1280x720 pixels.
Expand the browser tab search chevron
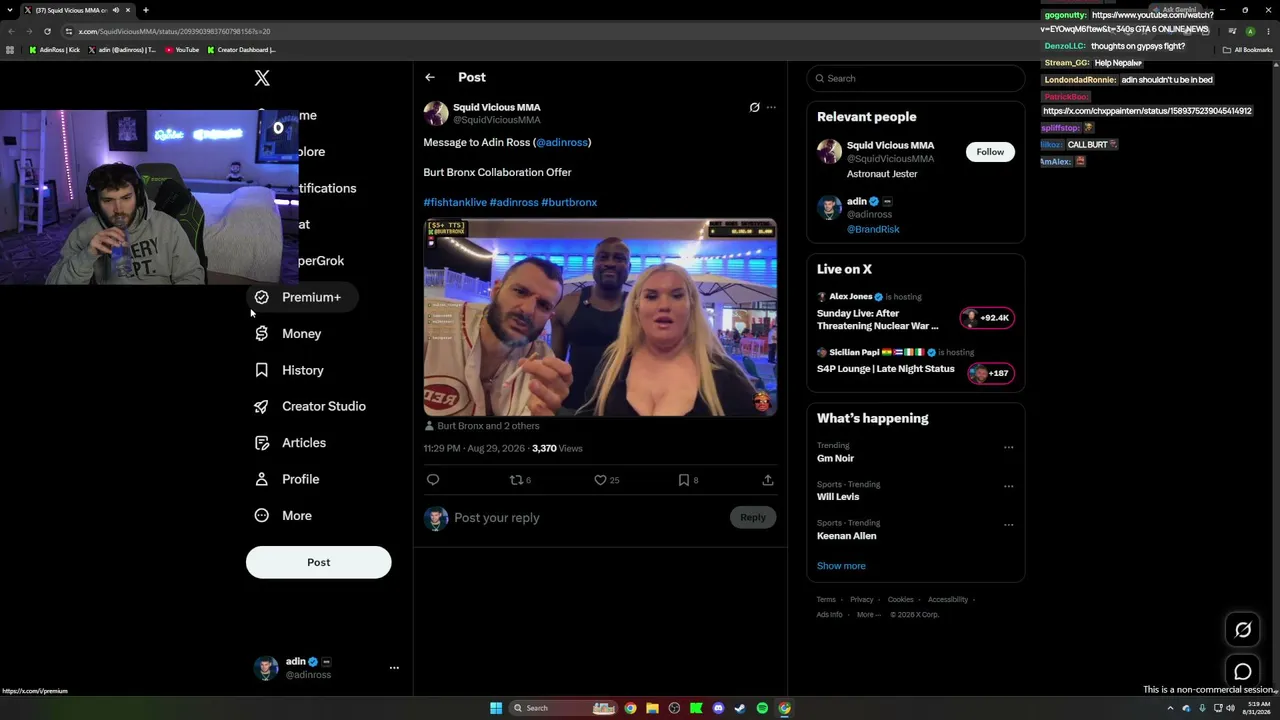(x=10, y=10)
